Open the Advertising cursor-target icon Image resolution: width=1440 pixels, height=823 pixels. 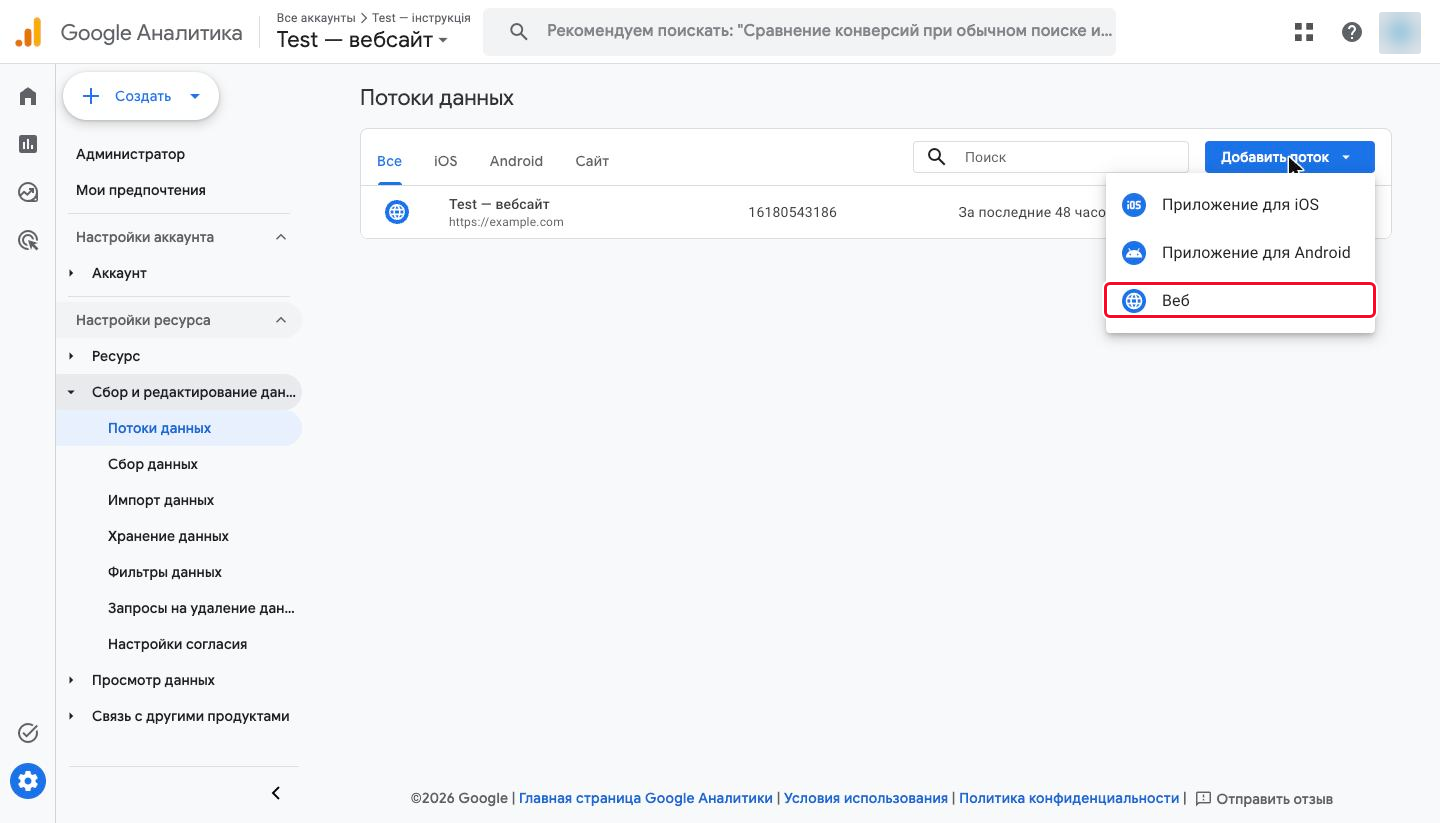pyautogui.click(x=28, y=240)
